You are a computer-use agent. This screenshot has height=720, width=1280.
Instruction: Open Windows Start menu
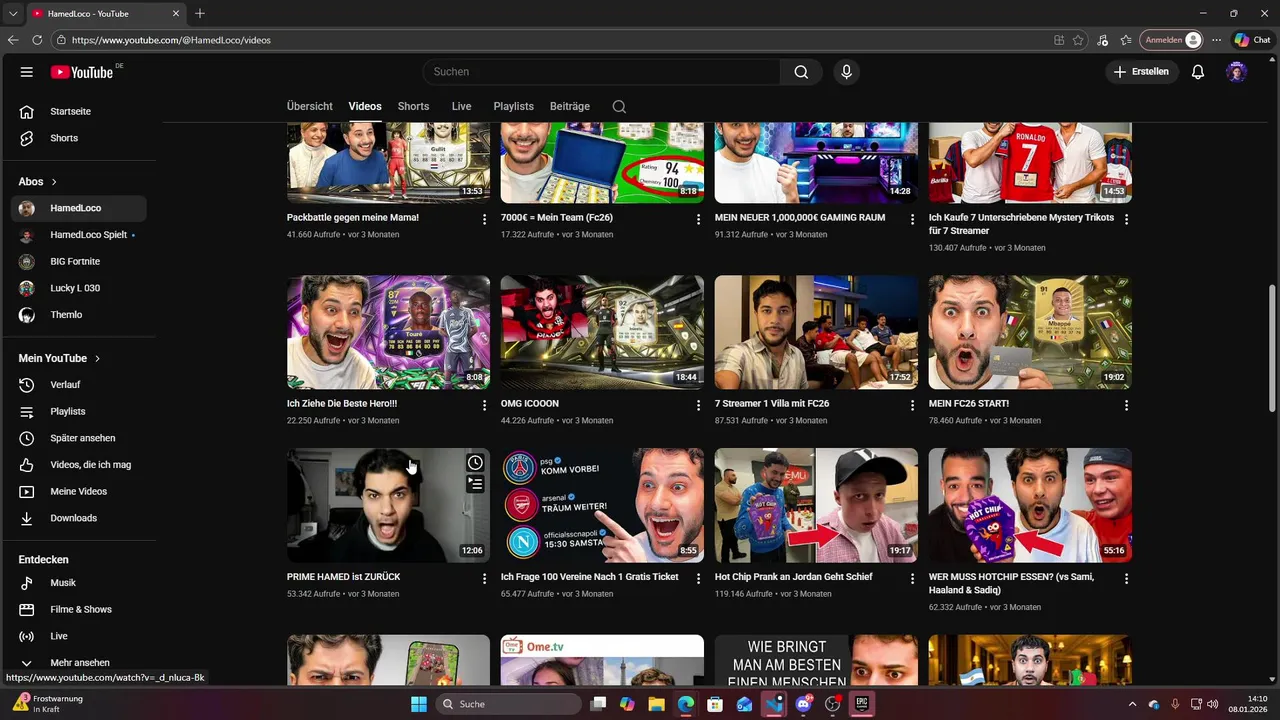[419, 704]
